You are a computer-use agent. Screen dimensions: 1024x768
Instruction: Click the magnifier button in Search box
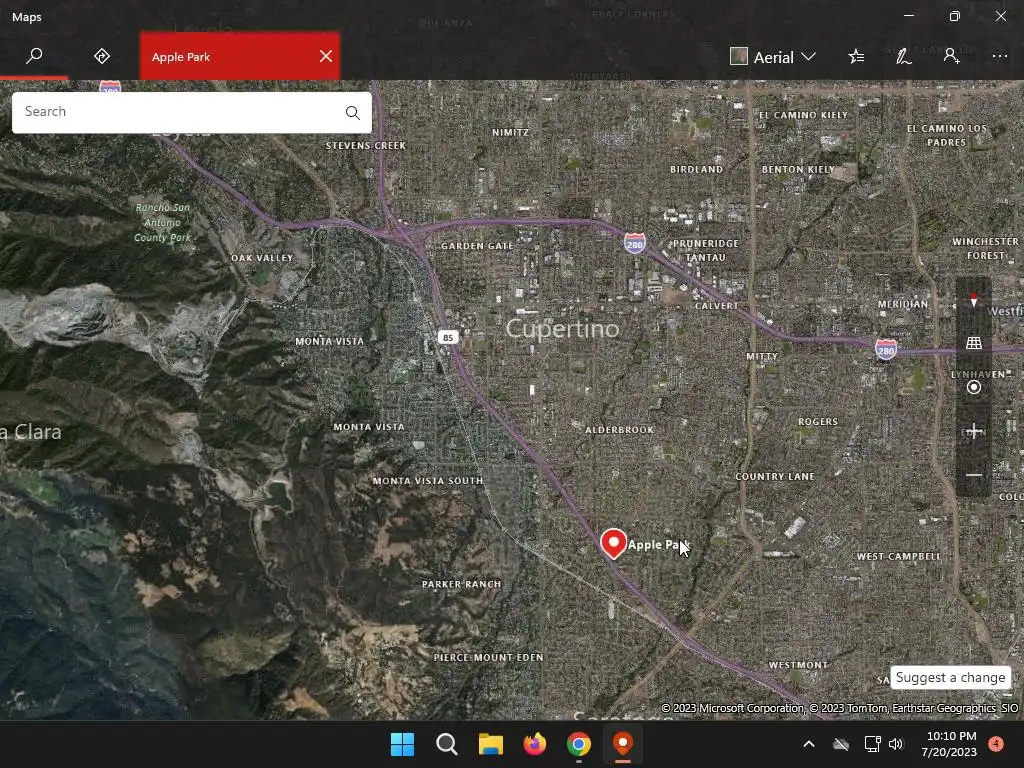point(353,112)
